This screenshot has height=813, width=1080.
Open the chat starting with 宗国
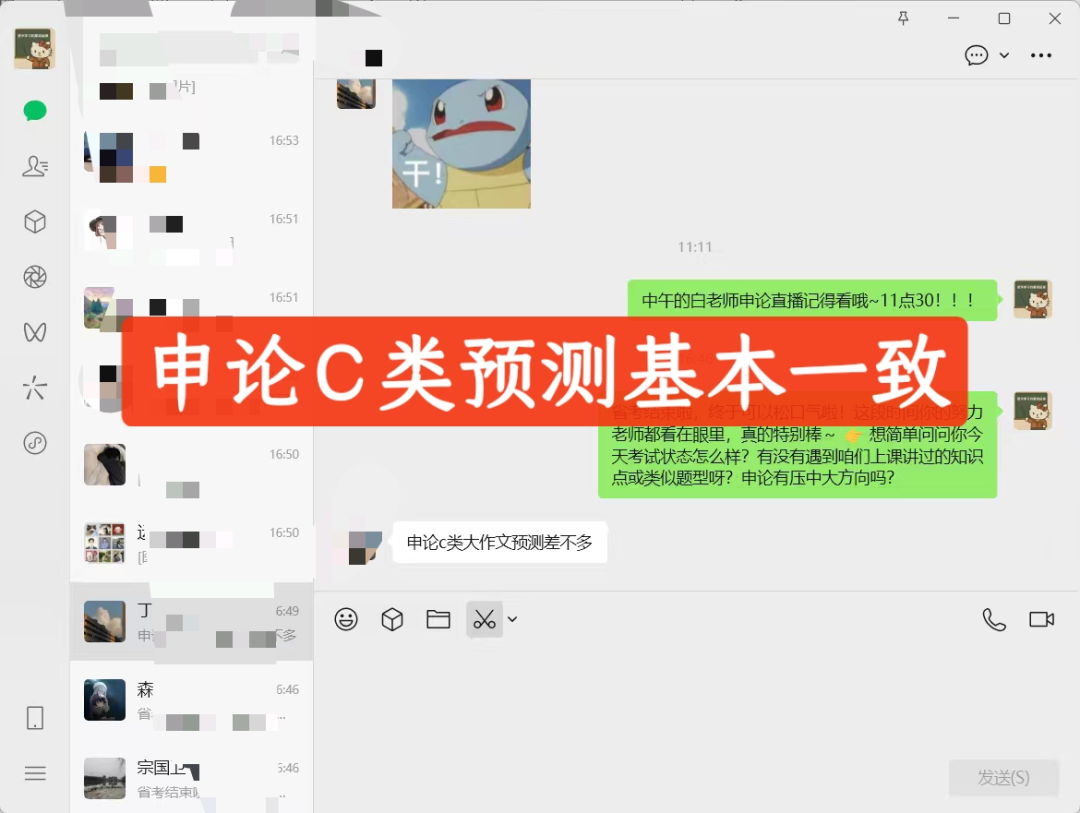pyautogui.click(x=191, y=778)
